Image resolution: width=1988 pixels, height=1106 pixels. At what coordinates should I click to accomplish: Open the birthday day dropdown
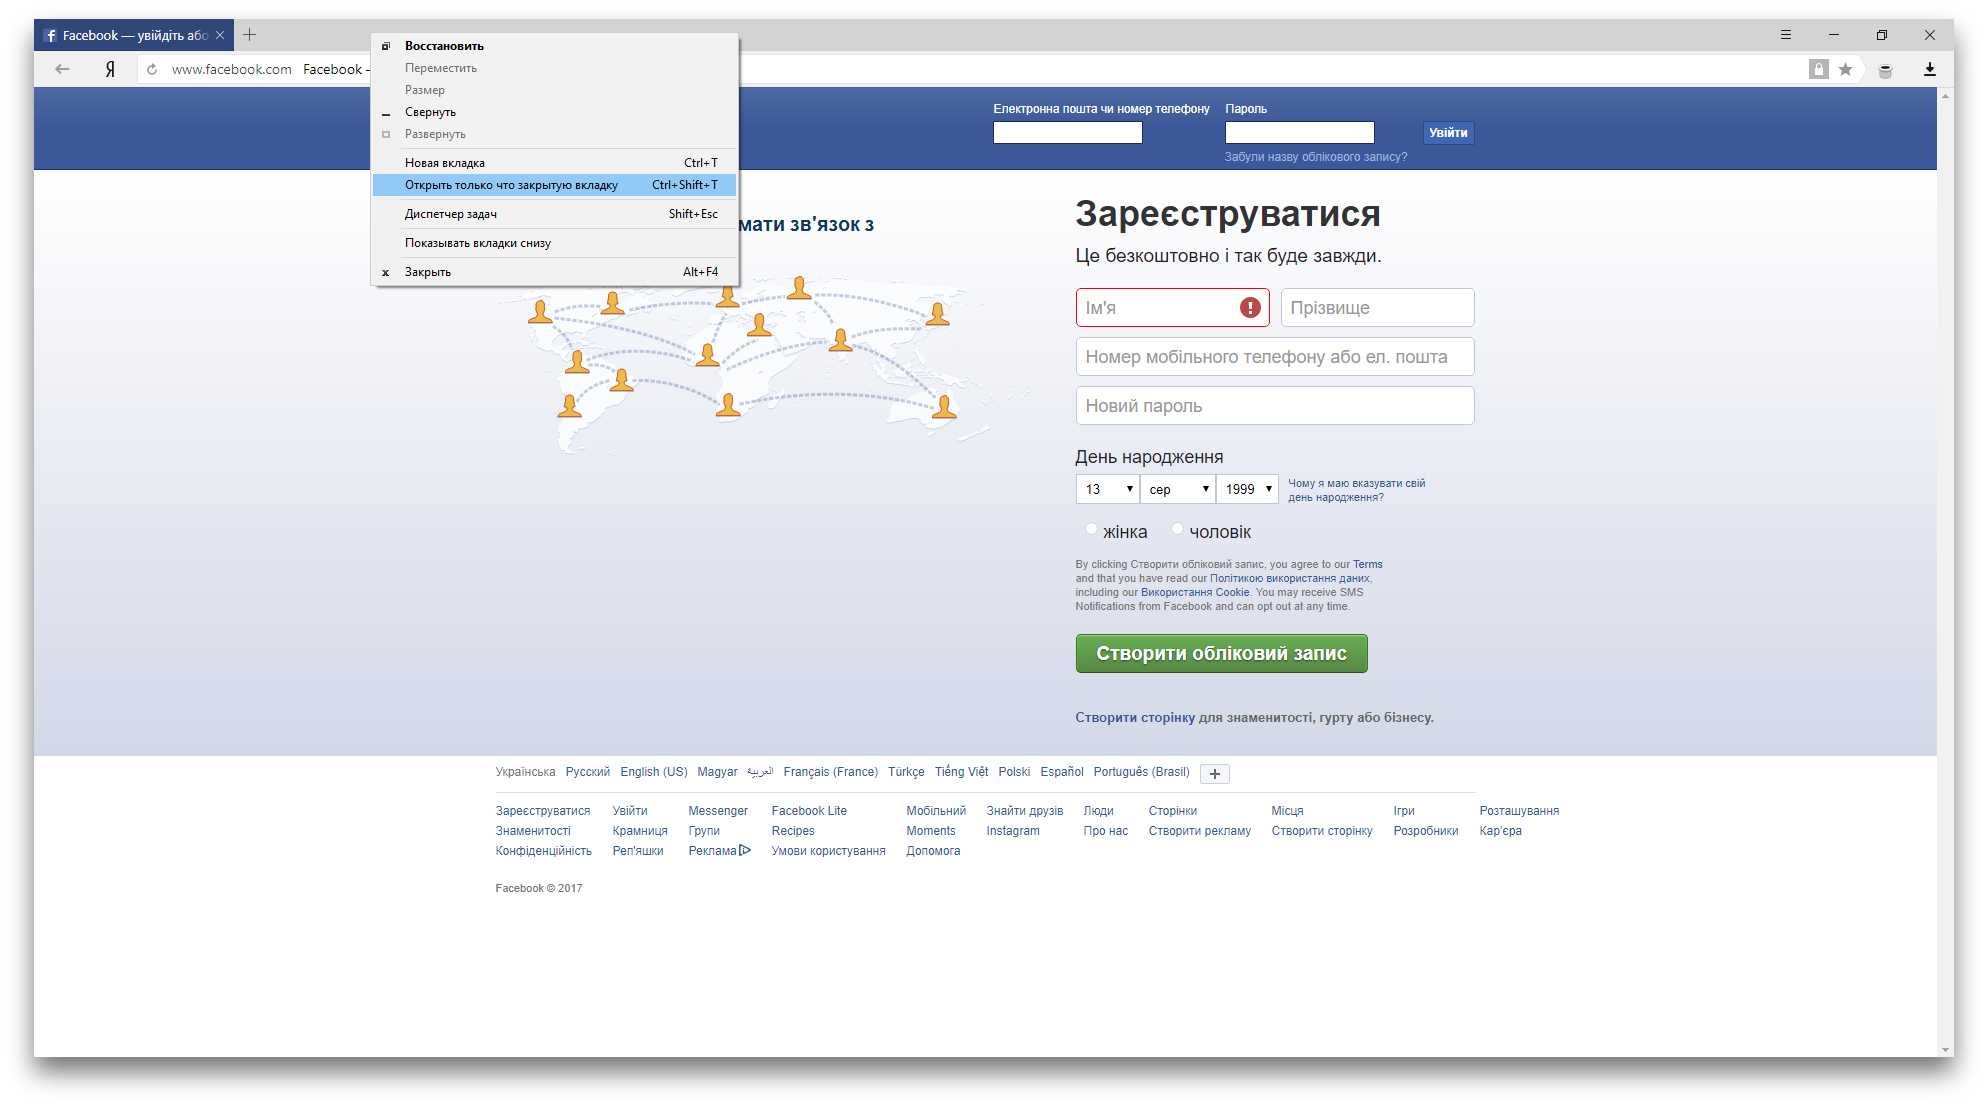(x=1107, y=489)
